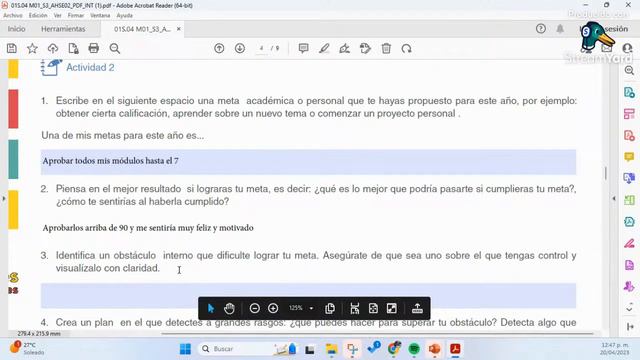Choose the selection arrow tool in the floating toolbar

tap(211, 308)
